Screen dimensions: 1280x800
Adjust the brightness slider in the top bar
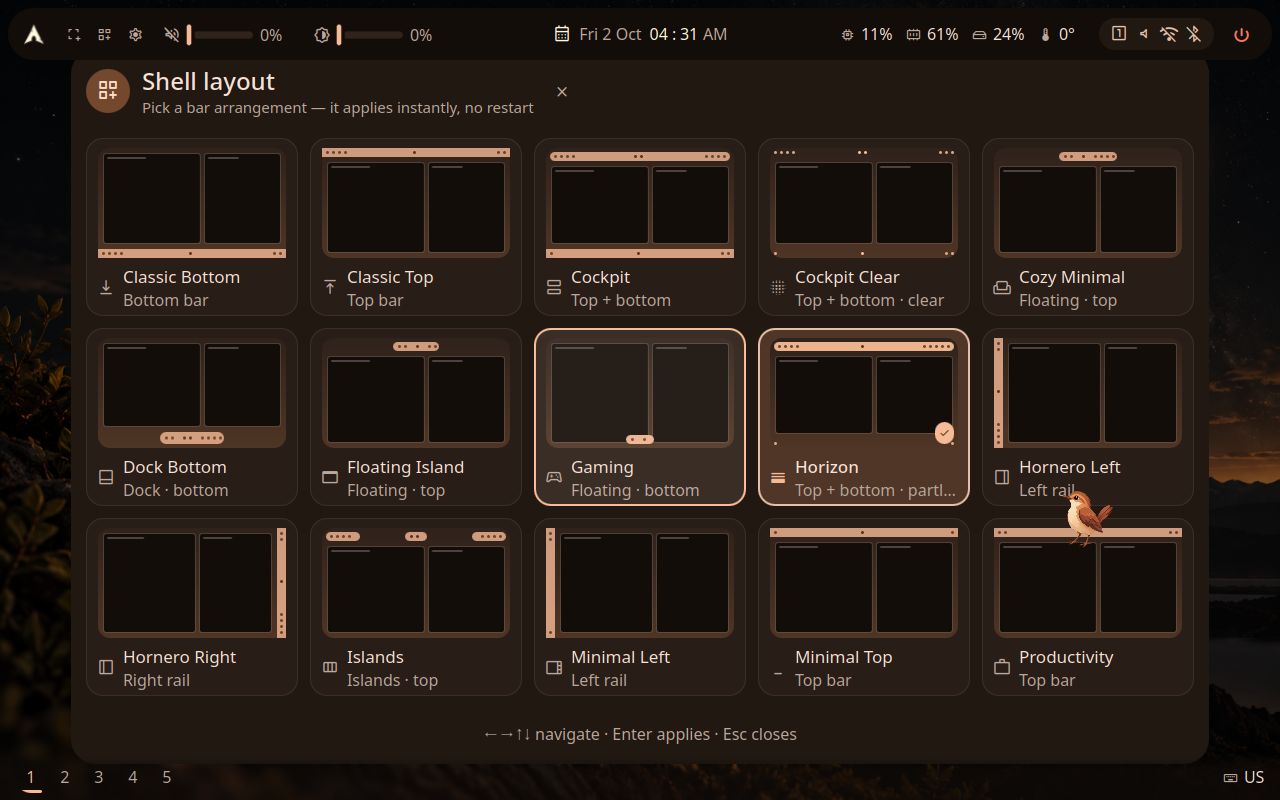[x=370, y=35]
